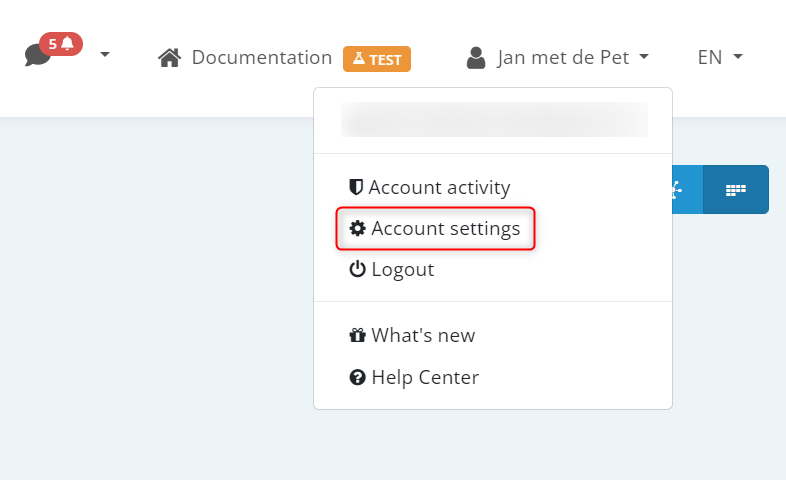Select Account activity menu entry

439,187
